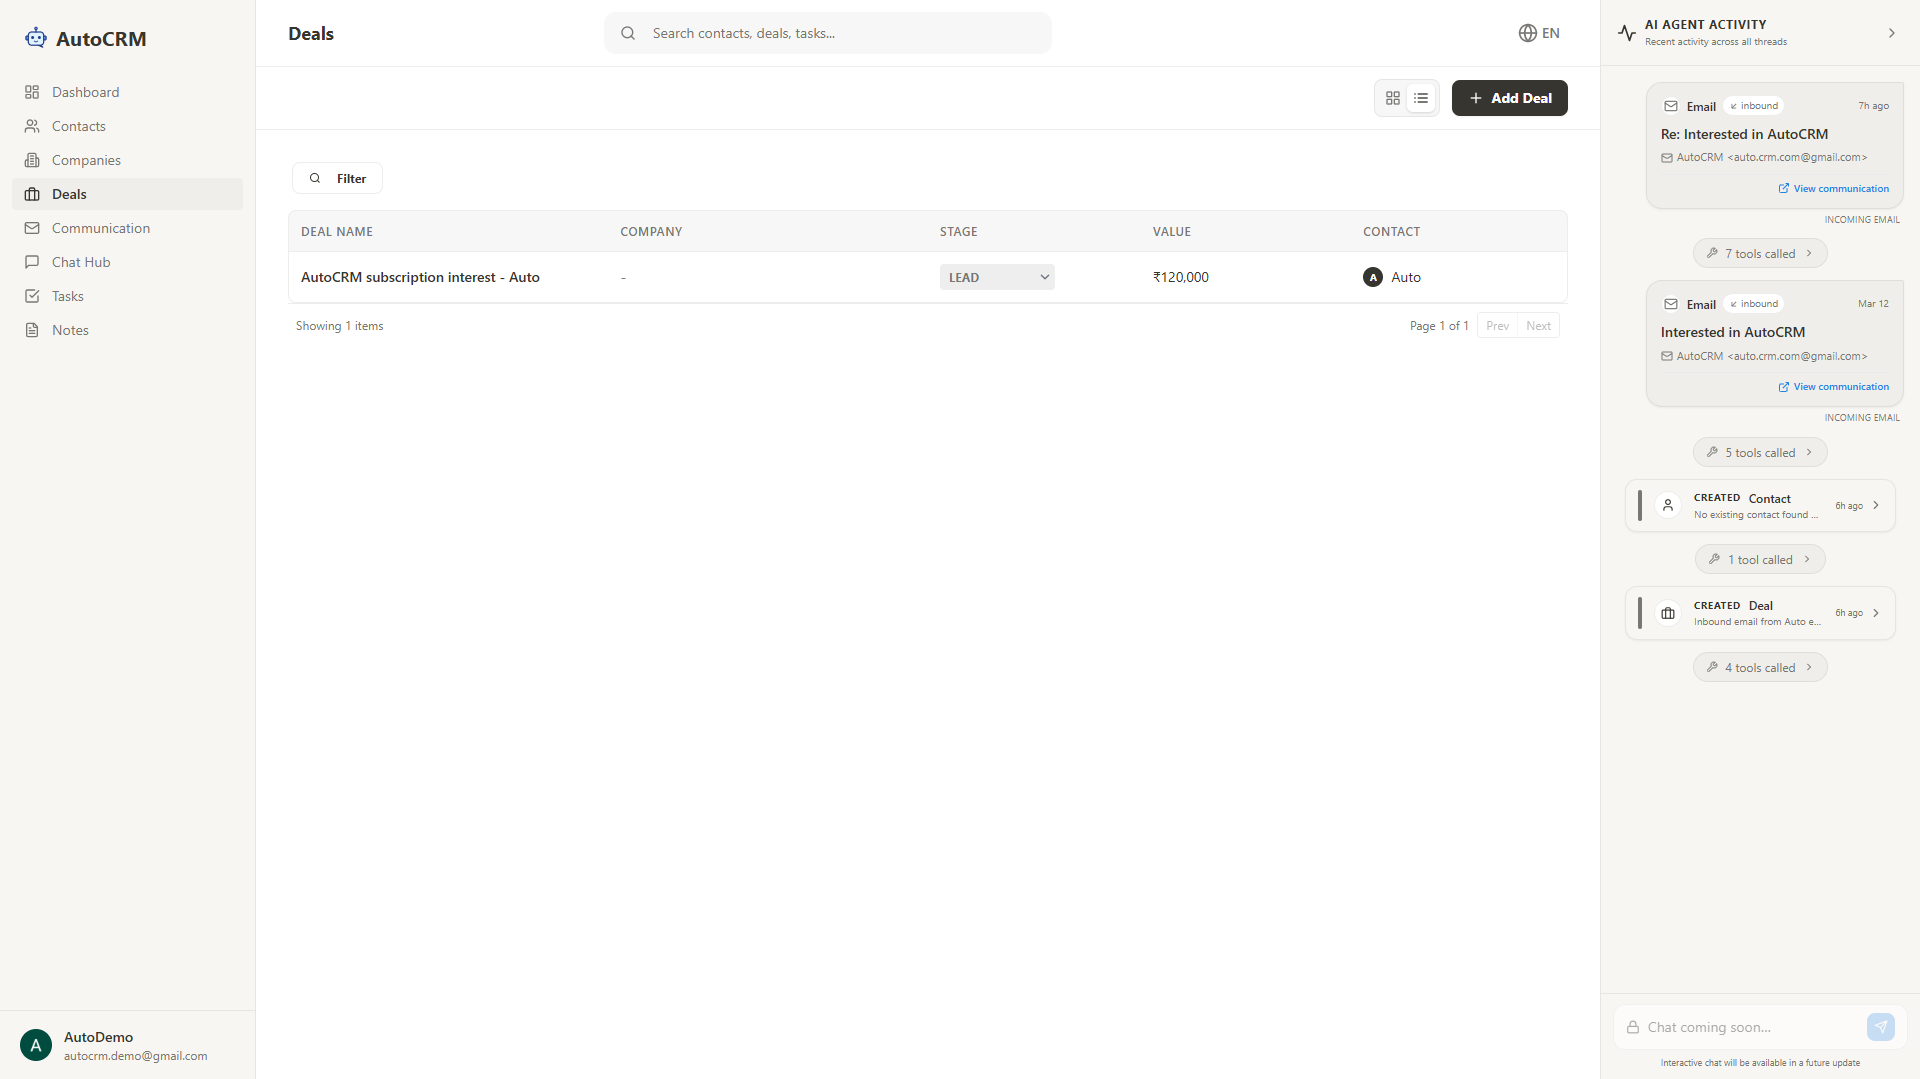Open Notes from the sidebar
The height and width of the screenshot is (1079, 1920).
pyautogui.click(x=127, y=330)
